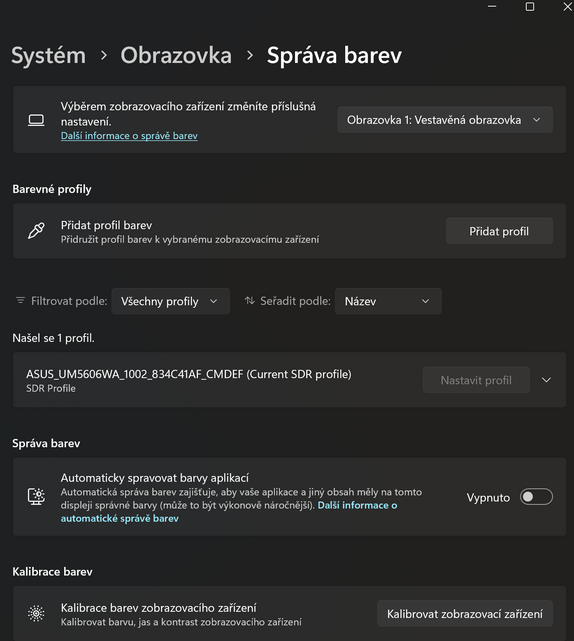Click the Správa barev section heading above the toggle

pos(46,443)
